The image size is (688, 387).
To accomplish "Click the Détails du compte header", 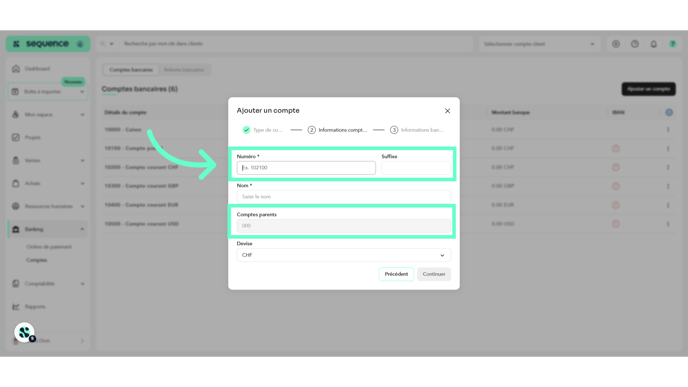I will [x=125, y=113].
